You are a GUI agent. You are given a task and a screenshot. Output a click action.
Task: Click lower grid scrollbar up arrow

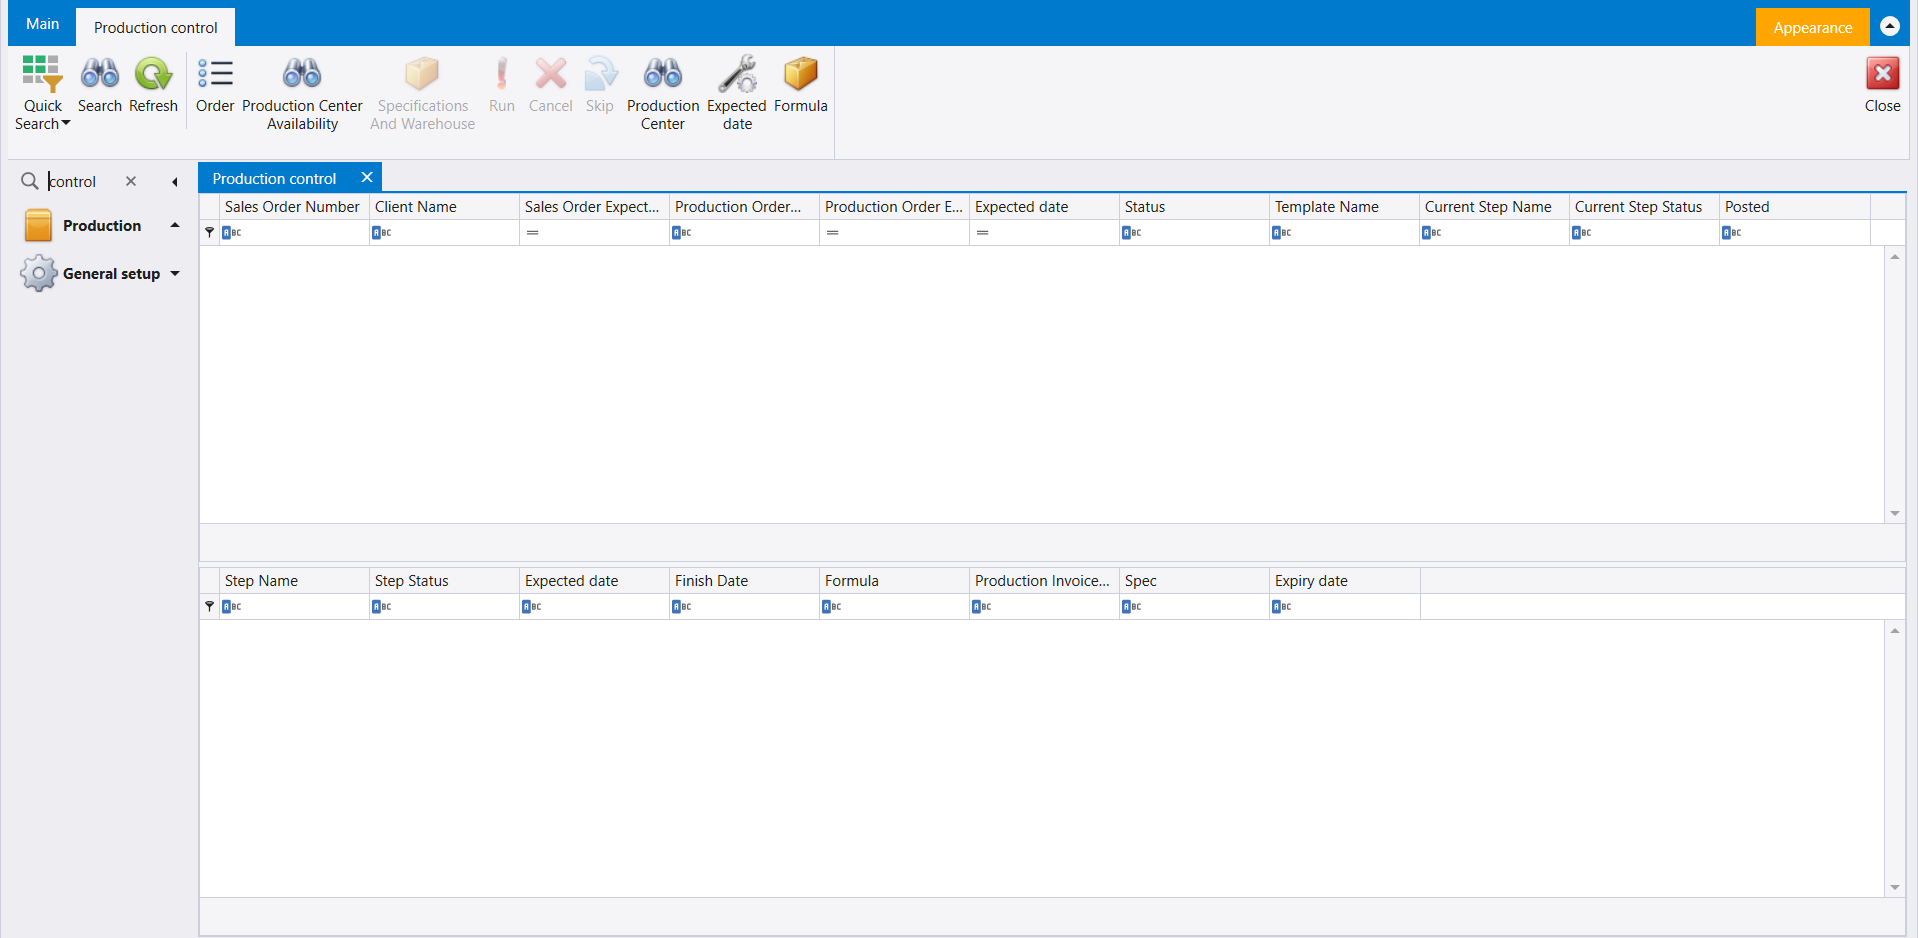tap(1895, 631)
